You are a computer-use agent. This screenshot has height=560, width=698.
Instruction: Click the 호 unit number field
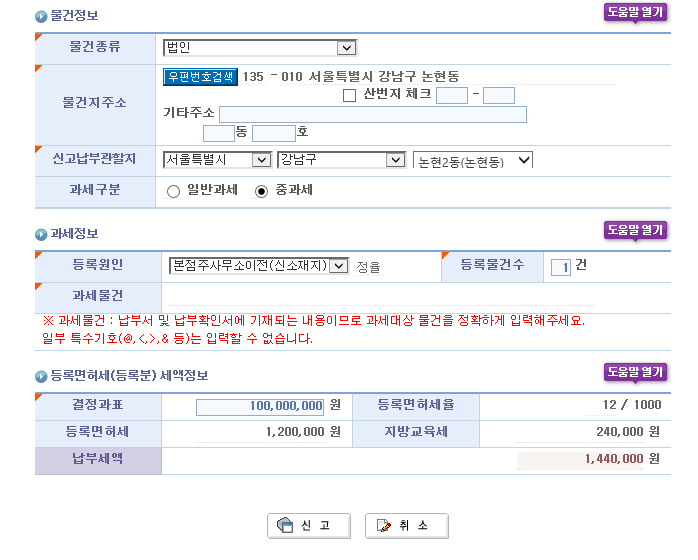274,133
